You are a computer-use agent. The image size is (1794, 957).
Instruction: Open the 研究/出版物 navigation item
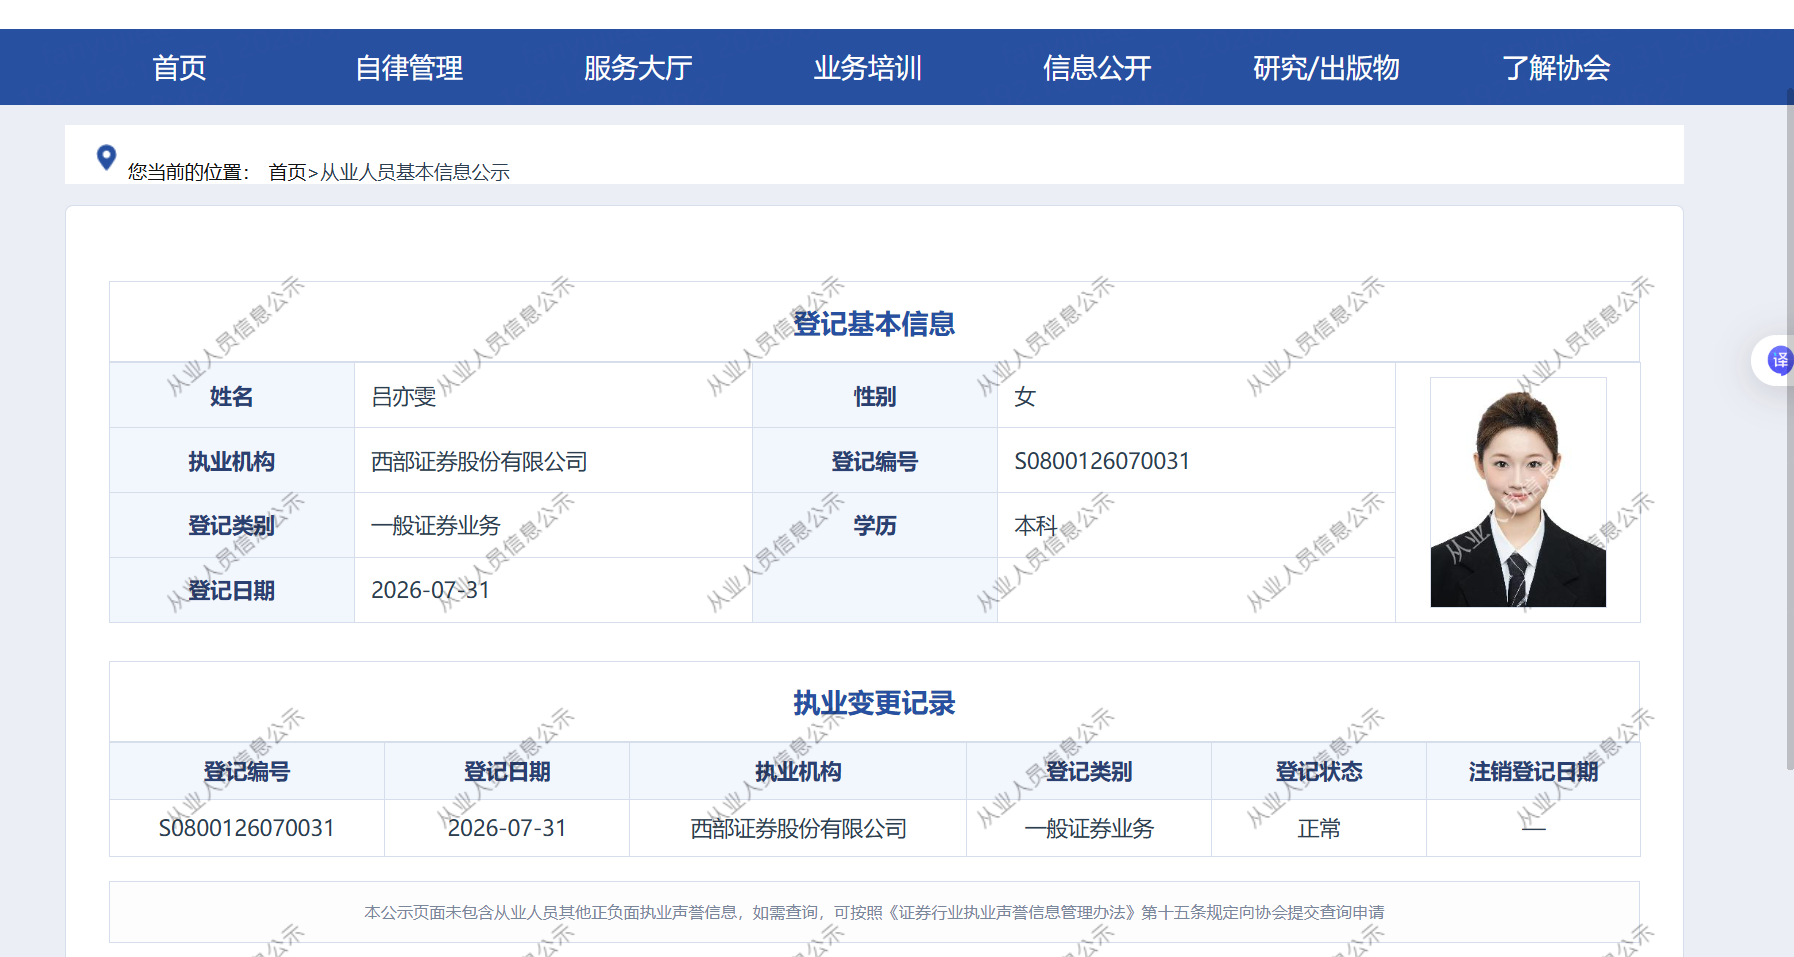click(1326, 68)
